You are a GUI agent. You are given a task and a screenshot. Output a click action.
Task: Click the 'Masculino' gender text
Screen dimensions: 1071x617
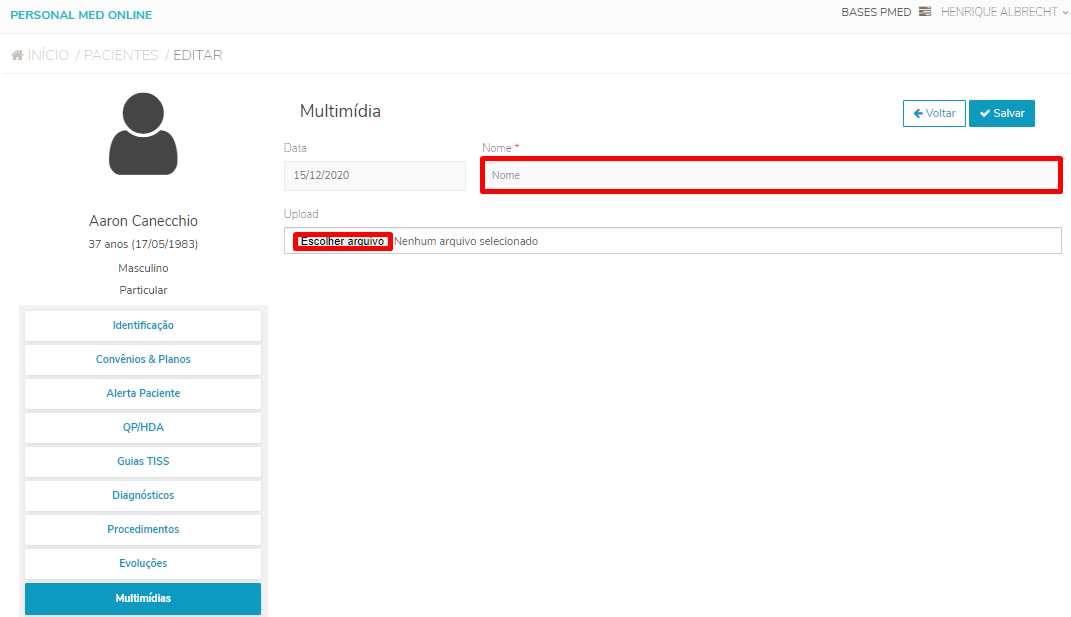(143, 269)
